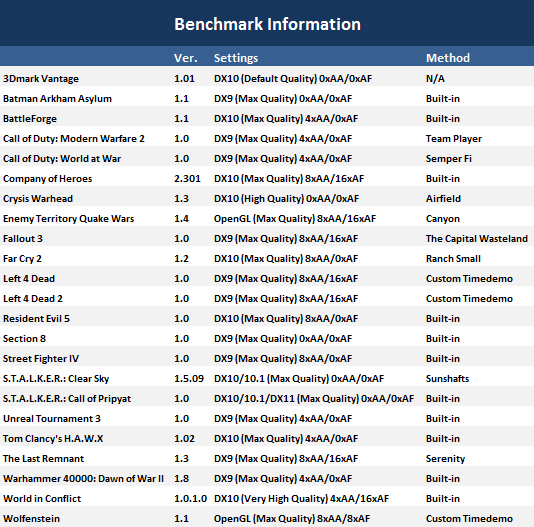Select Crysis Warhead Airfield method cell
This screenshot has height=527, width=534.
[x=443, y=199]
